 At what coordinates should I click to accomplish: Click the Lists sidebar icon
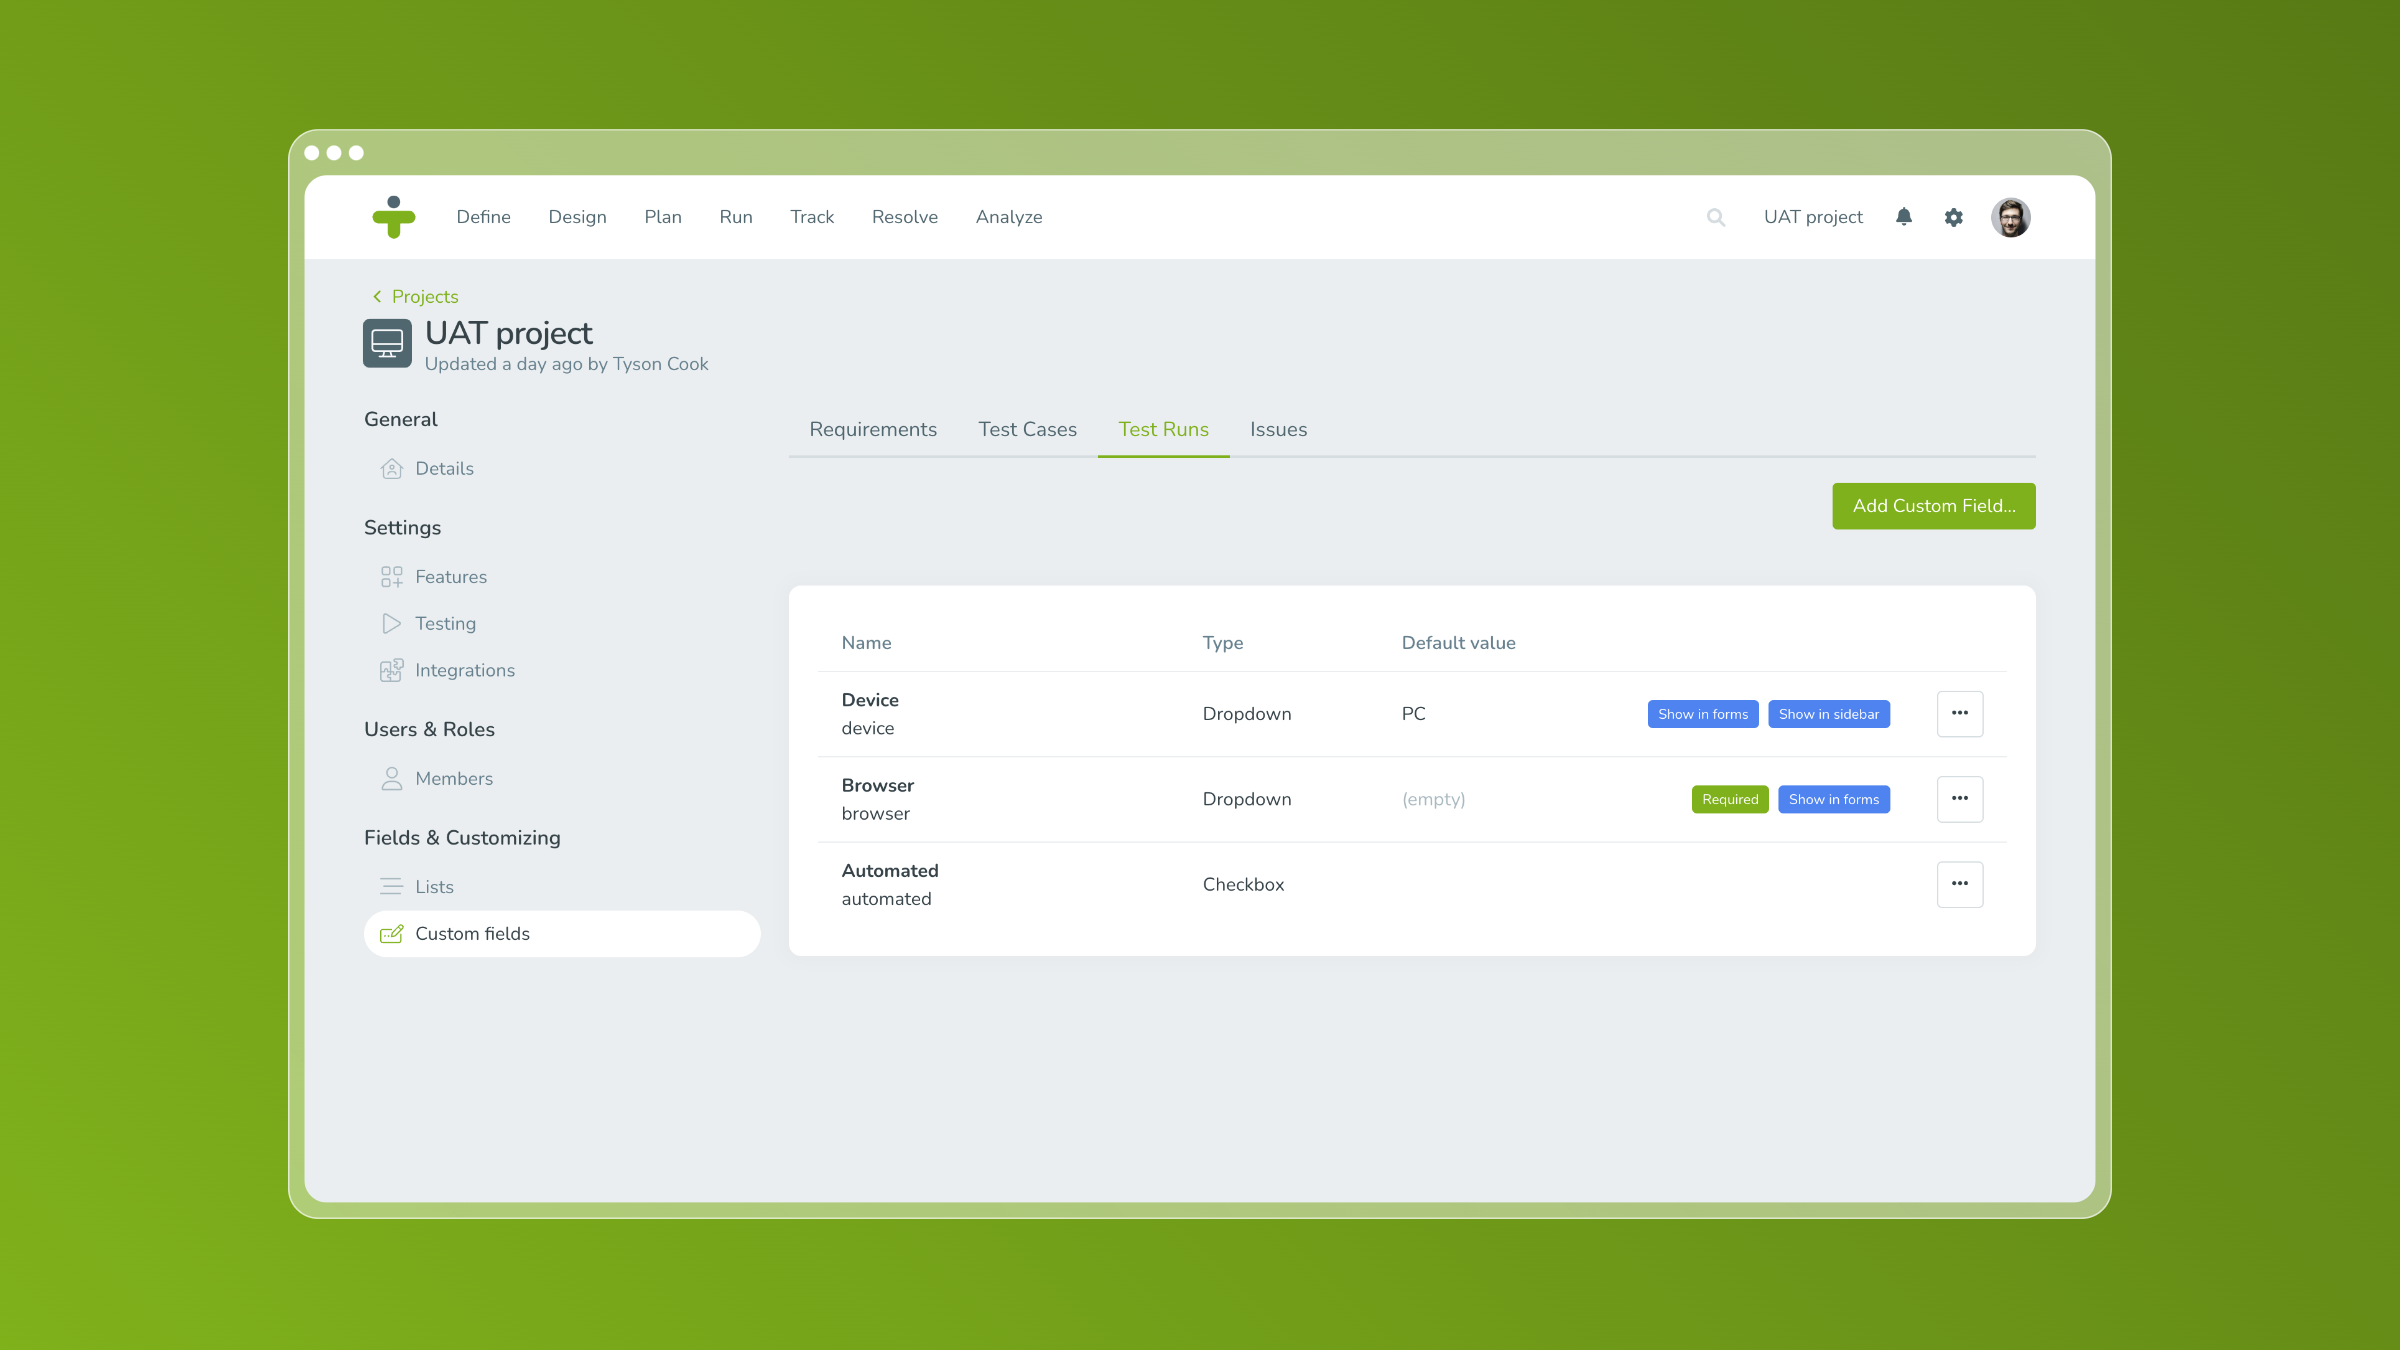[x=391, y=887]
